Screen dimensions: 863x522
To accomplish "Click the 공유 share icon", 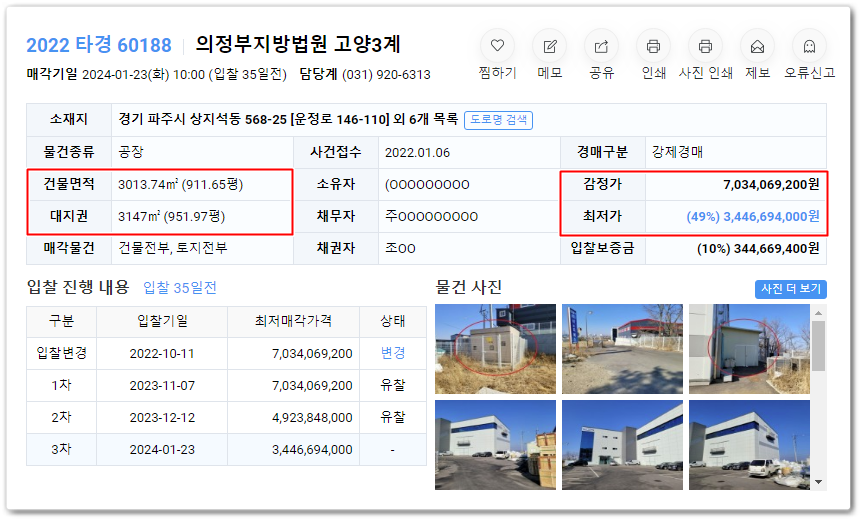I will 601,46.
